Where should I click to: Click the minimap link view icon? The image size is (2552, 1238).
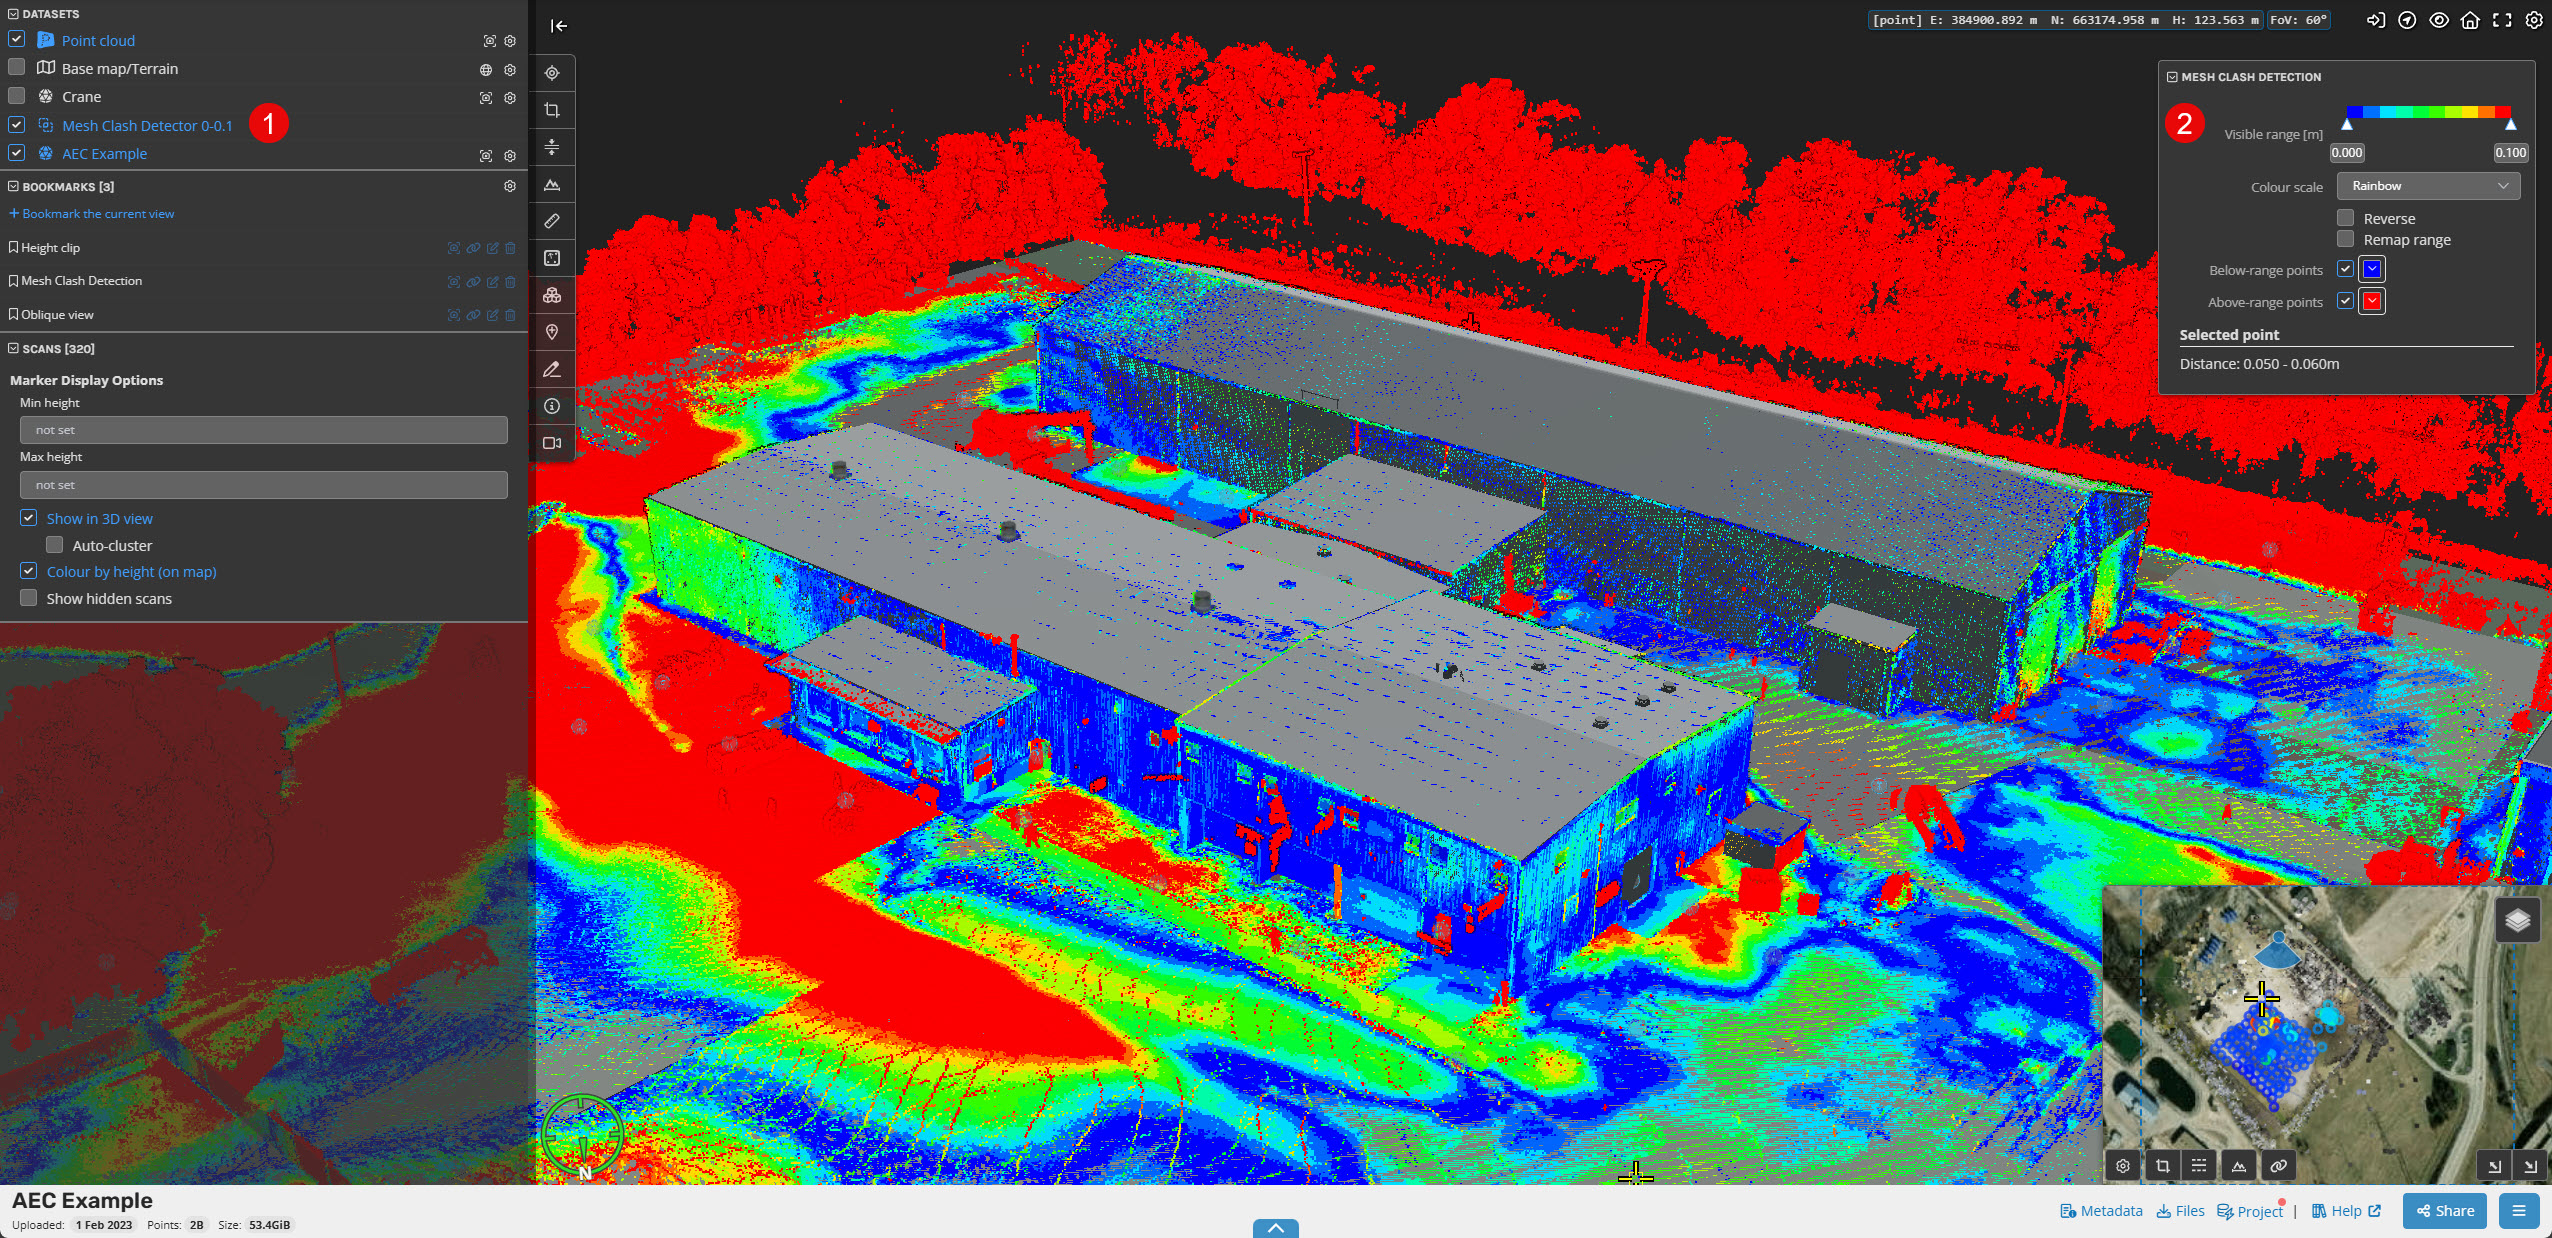tap(2278, 1165)
